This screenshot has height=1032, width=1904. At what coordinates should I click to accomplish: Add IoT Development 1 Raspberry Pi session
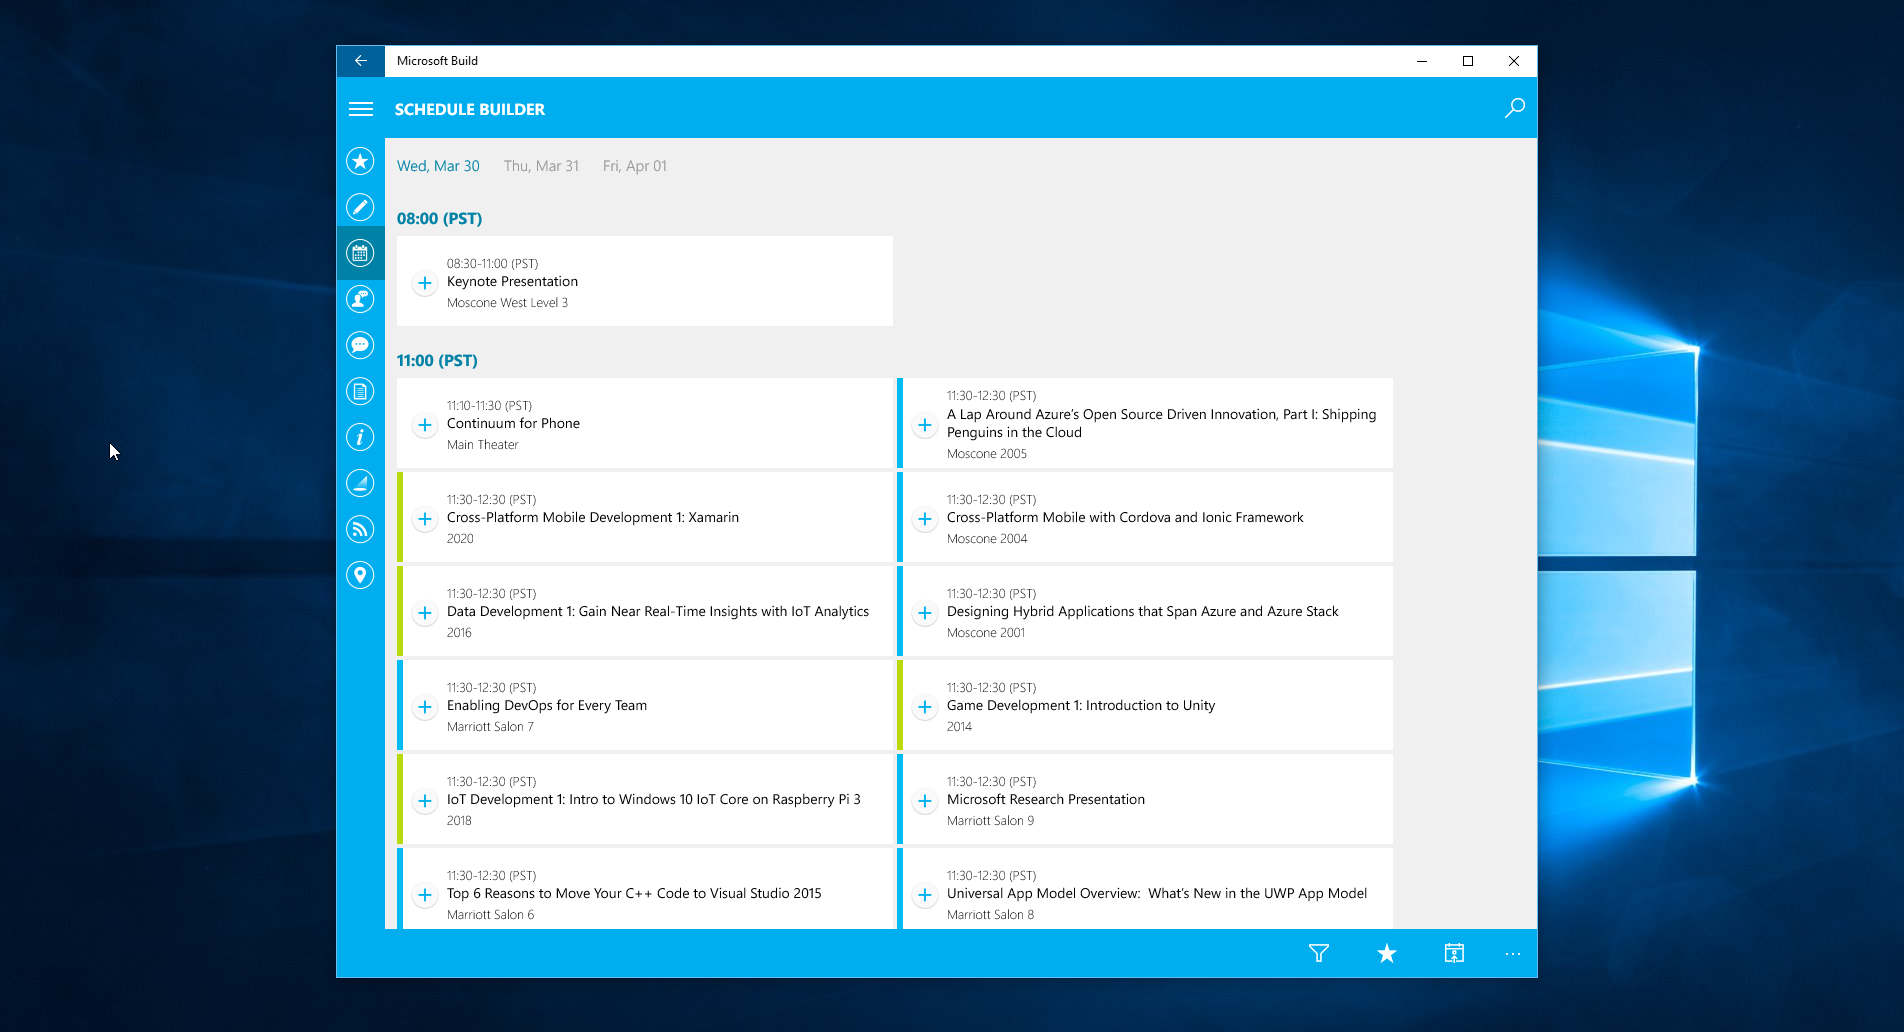[x=425, y=801]
